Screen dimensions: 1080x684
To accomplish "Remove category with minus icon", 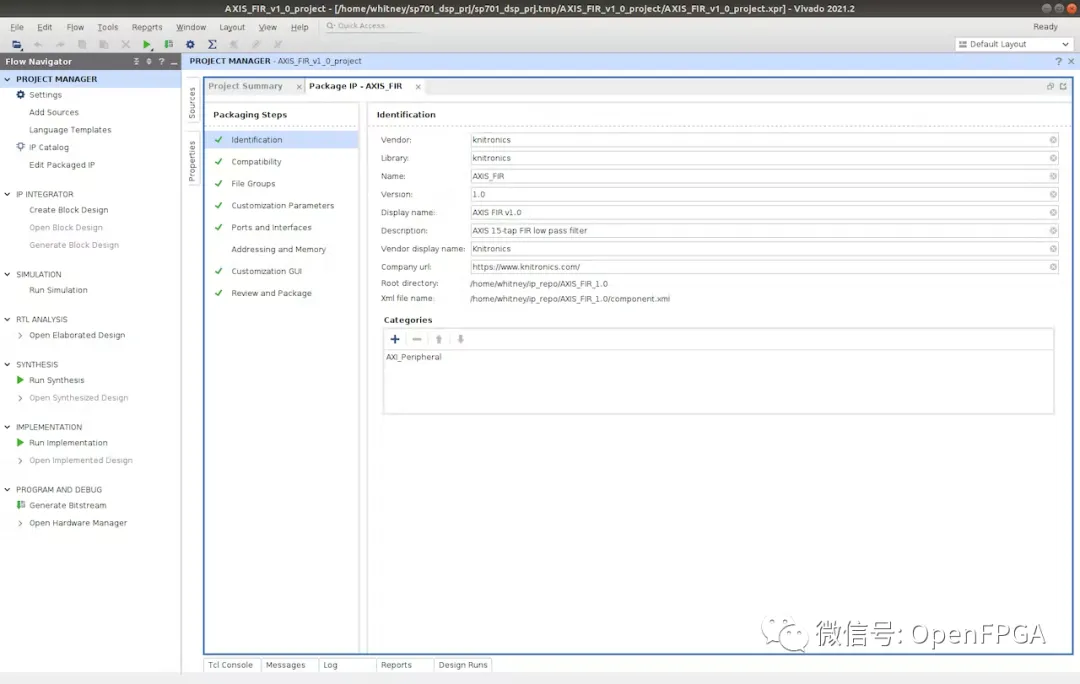I will [417, 339].
